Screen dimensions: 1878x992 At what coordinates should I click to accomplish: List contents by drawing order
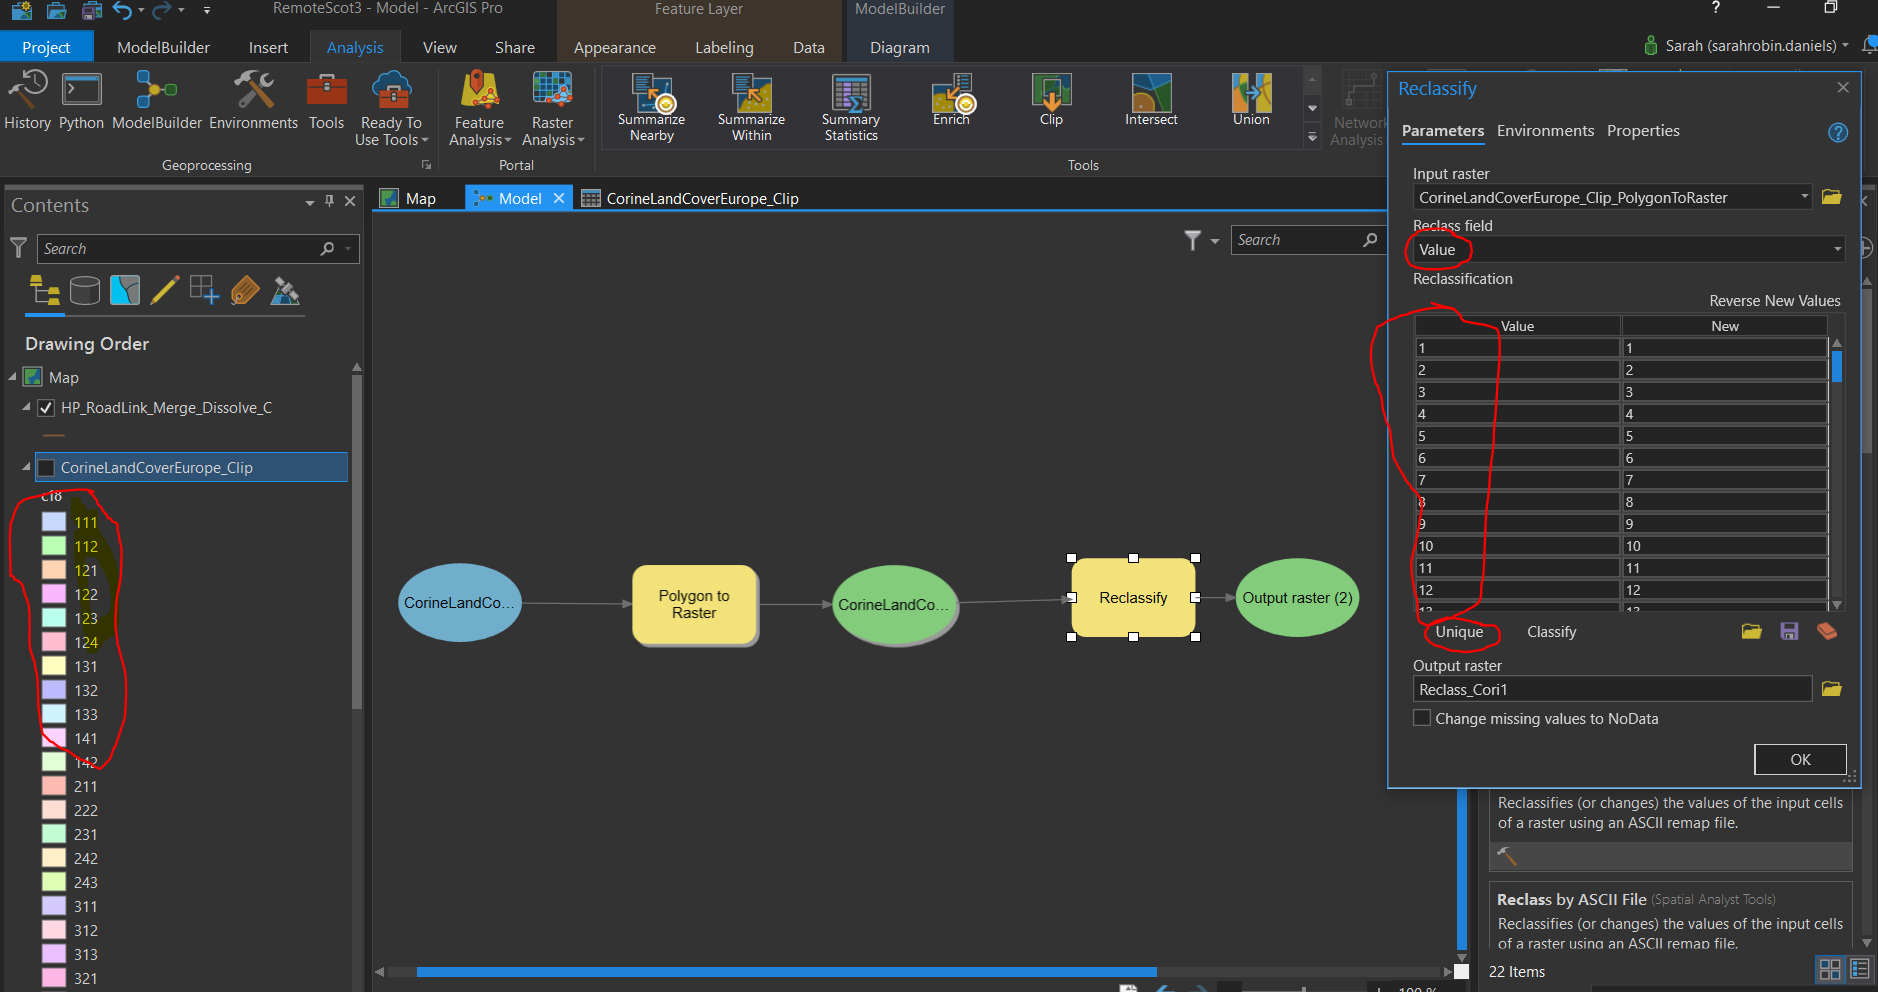[x=45, y=291]
